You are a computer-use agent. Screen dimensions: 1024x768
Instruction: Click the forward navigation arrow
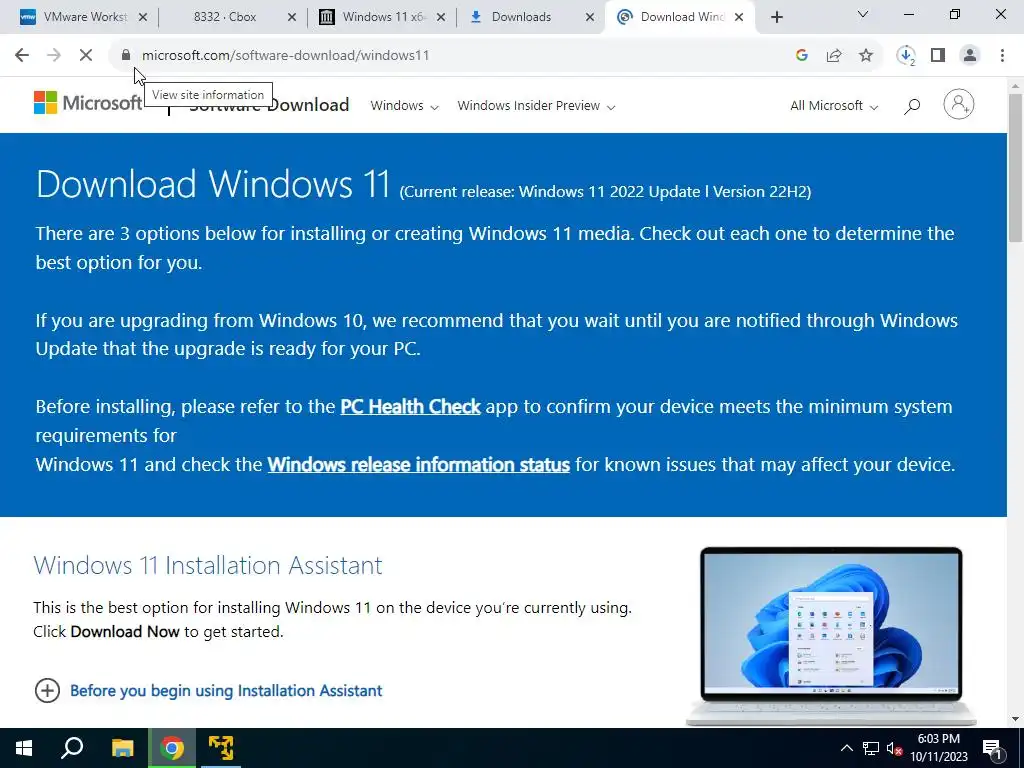(54, 56)
